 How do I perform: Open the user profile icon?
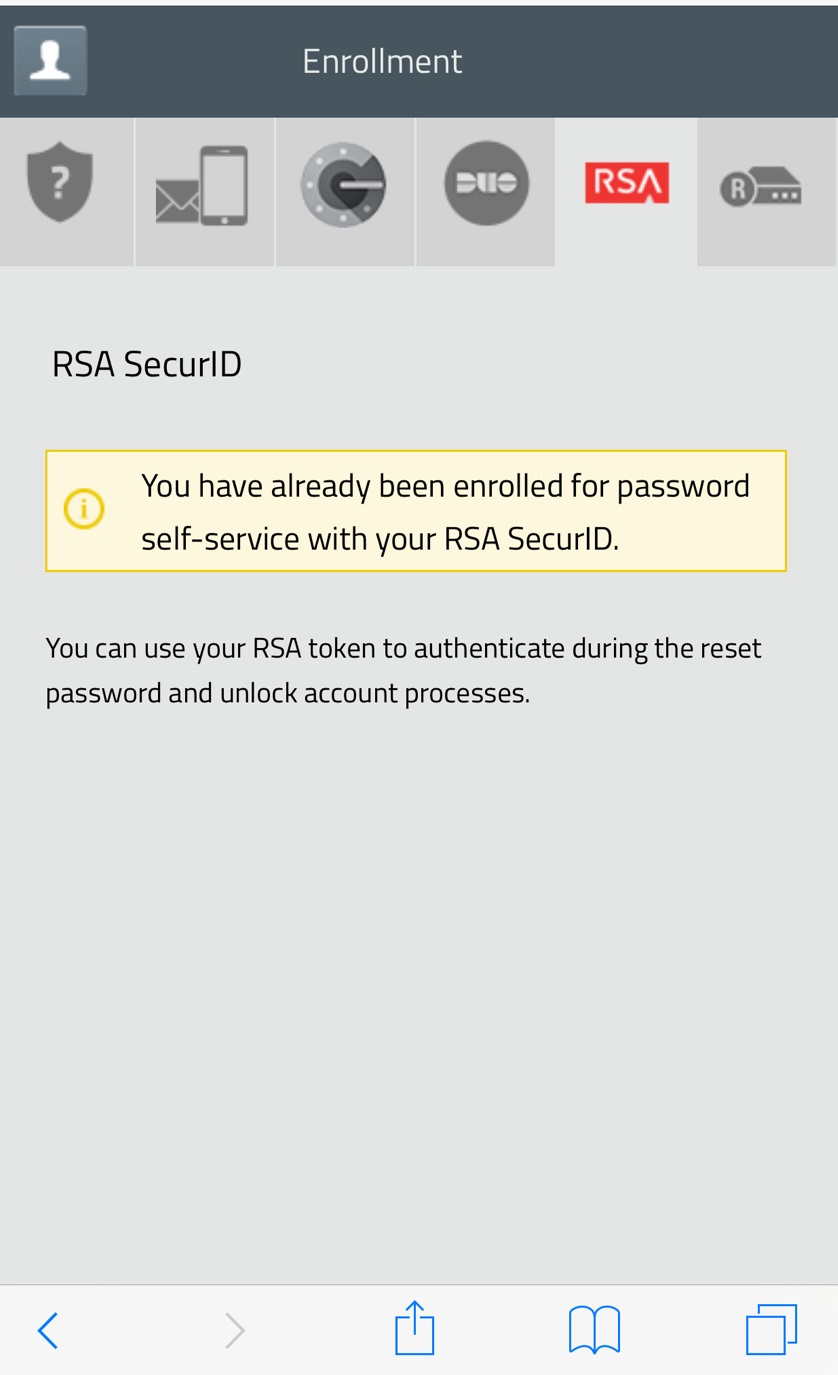pos(50,61)
